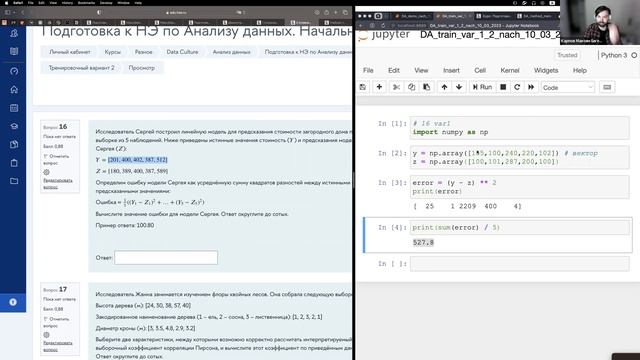Click the home icon in the blue sidebar
The height and width of the screenshot is (360, 640).
(14, 89)
